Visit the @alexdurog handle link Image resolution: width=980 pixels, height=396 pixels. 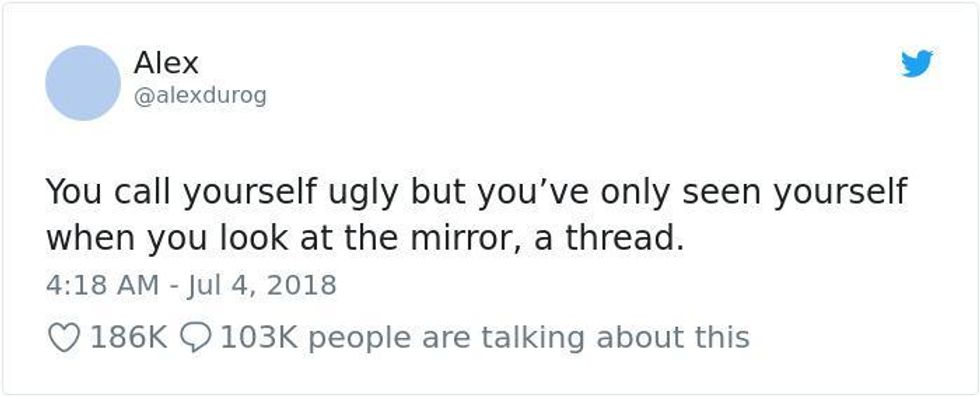coord(200,96)
